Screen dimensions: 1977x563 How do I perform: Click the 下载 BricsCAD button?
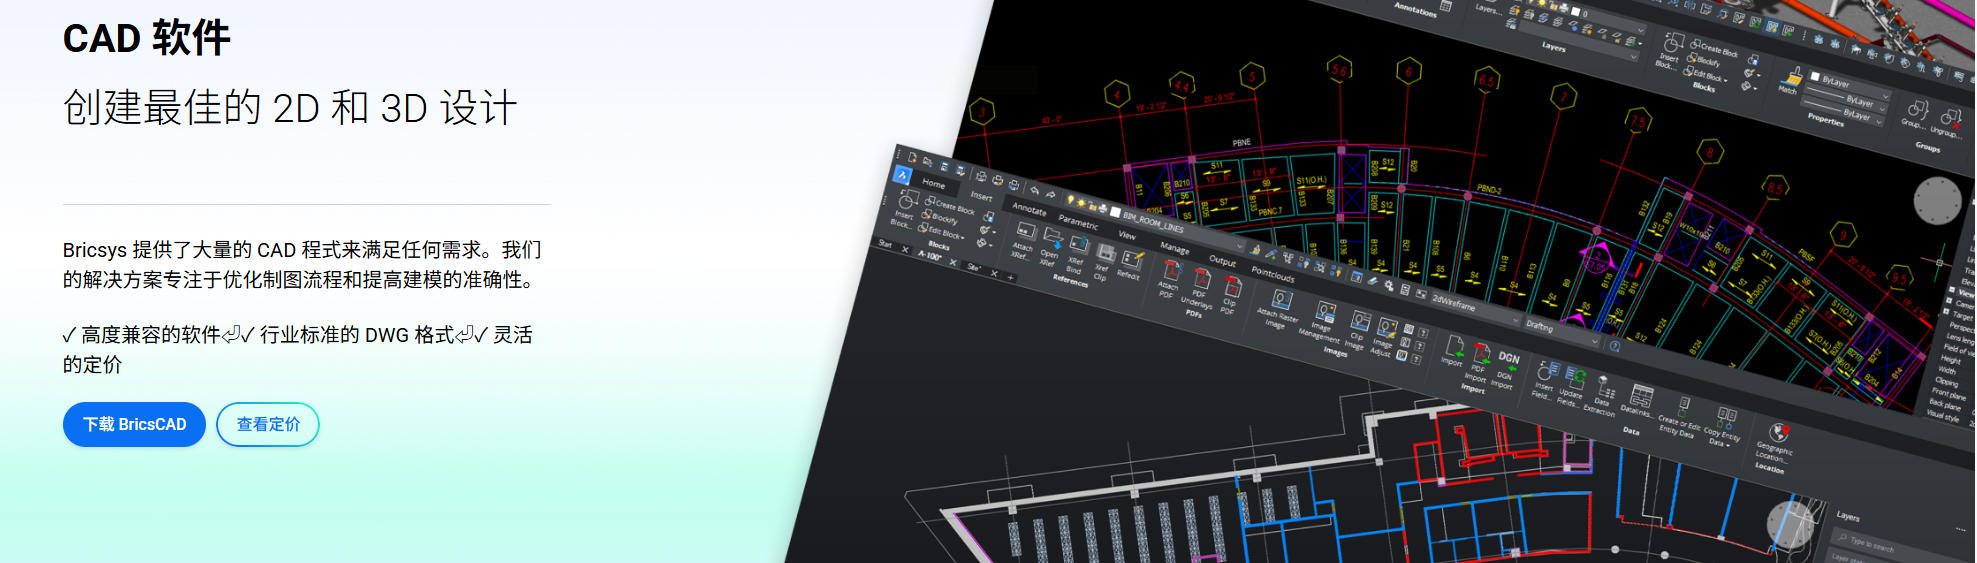[134, 424]
